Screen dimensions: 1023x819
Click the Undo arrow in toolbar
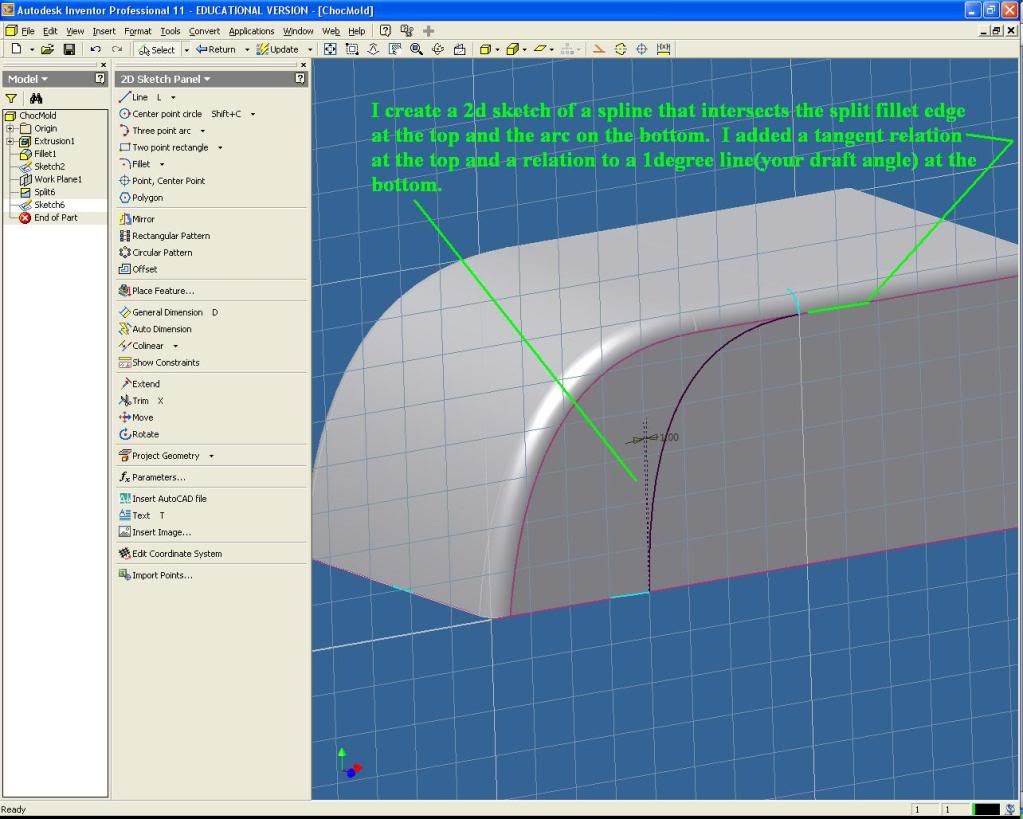95,49
